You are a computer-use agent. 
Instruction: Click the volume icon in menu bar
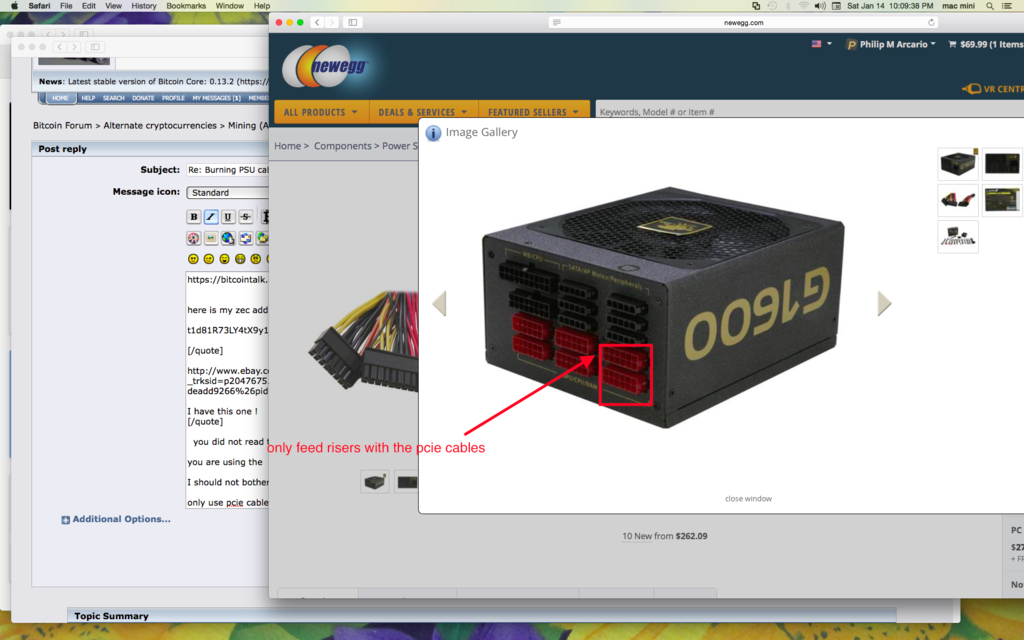[x=820, y=6]
